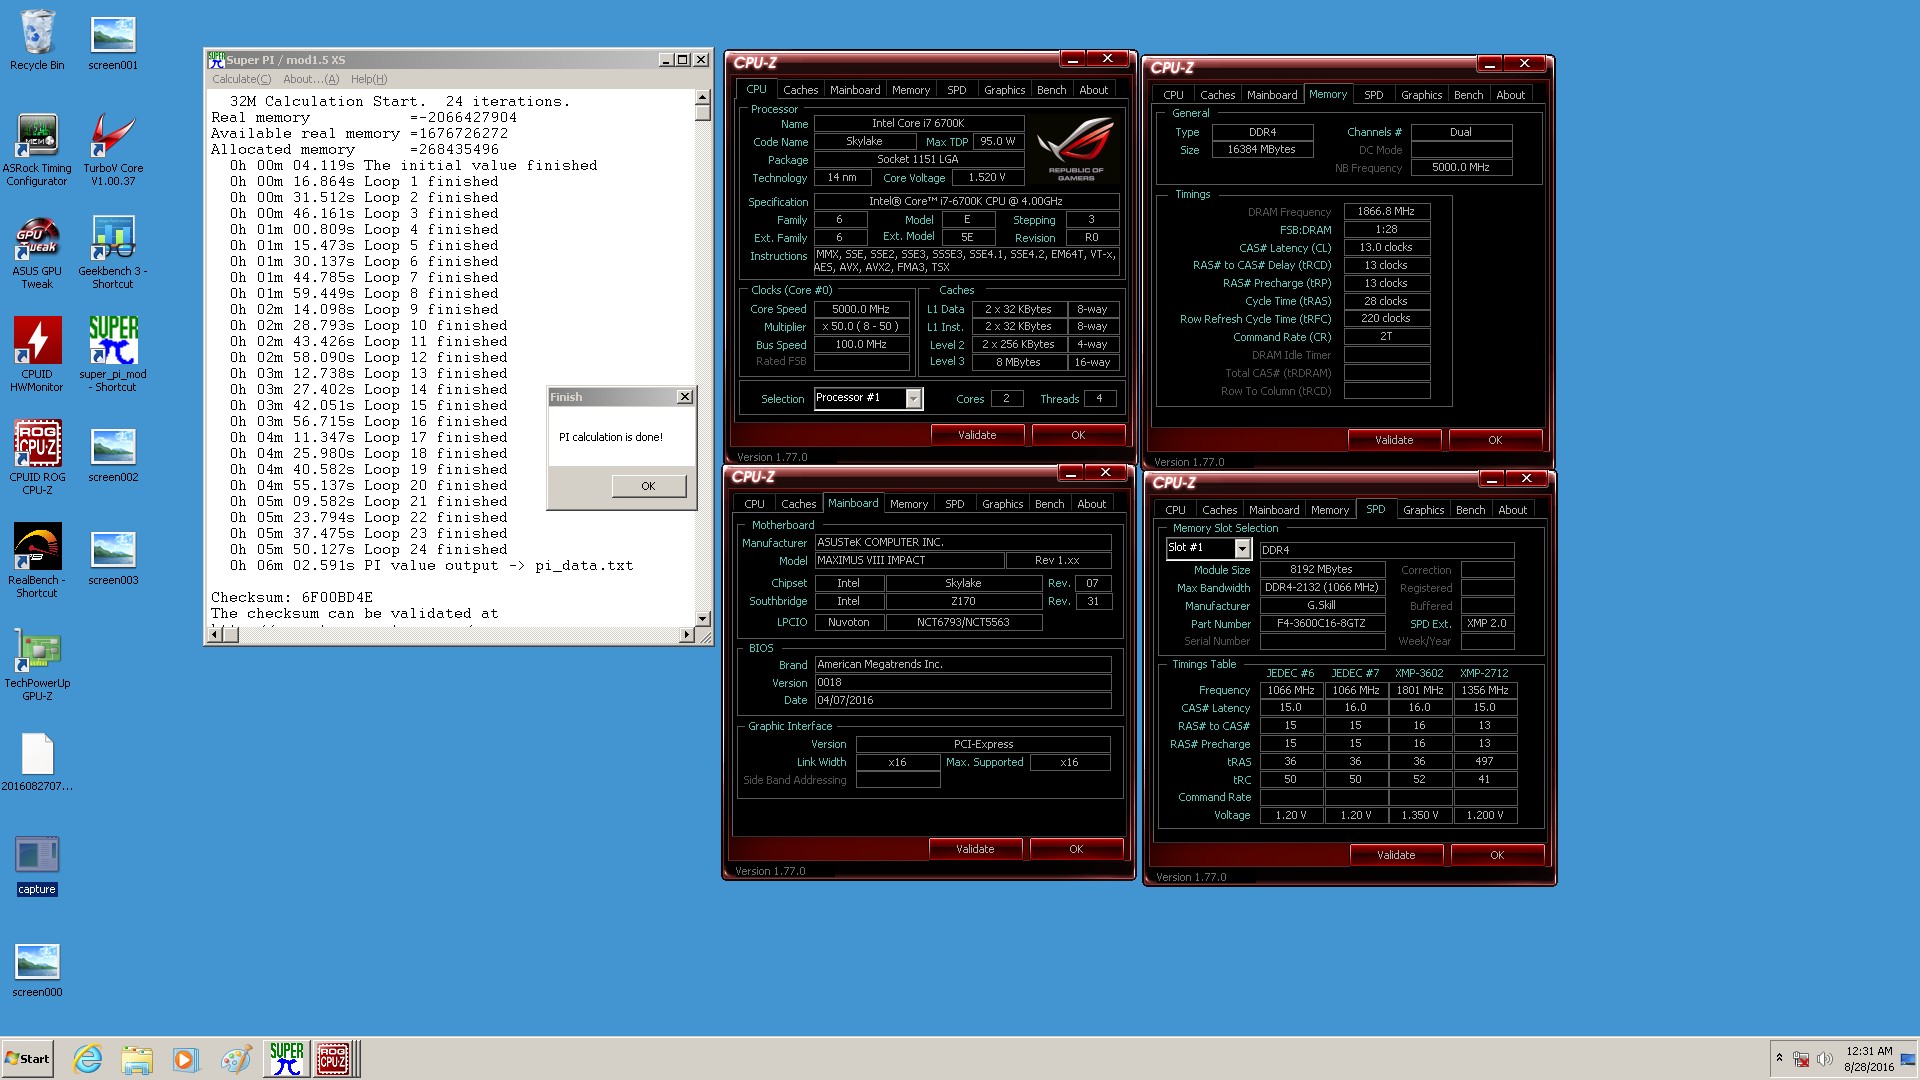The width and height of the screenshot is (1920, 1080).
Task: Open Windows Explorer folder in taskbar
Action: pyautogui.click(x=137, y=1059)
